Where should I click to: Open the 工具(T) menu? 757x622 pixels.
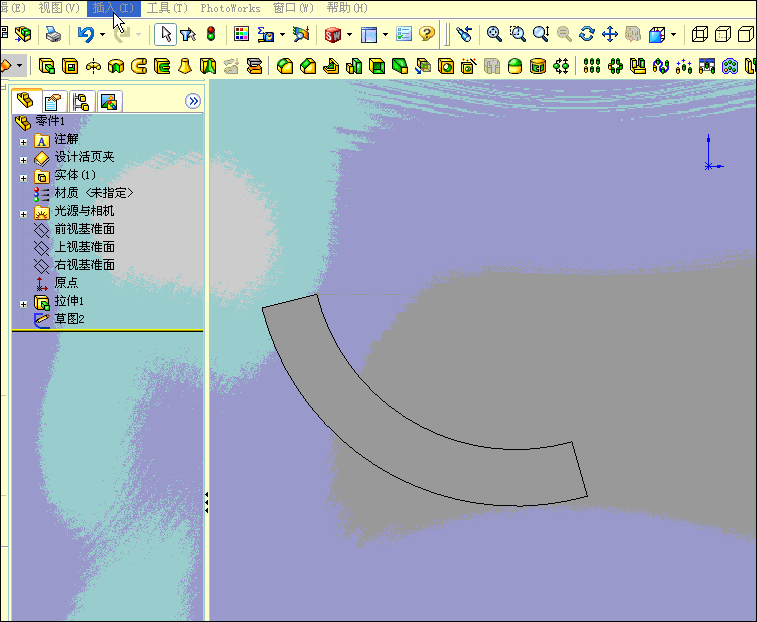[167, 8]
